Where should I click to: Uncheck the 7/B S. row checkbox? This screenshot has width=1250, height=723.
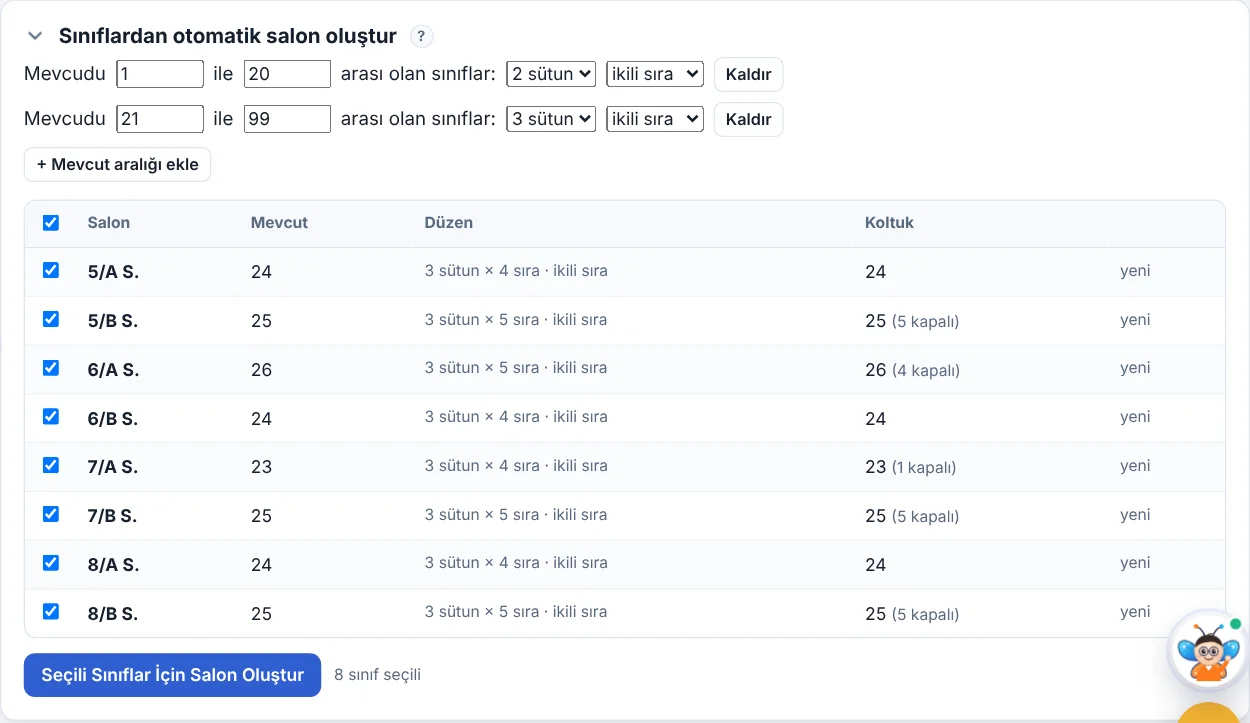point(51,514)
